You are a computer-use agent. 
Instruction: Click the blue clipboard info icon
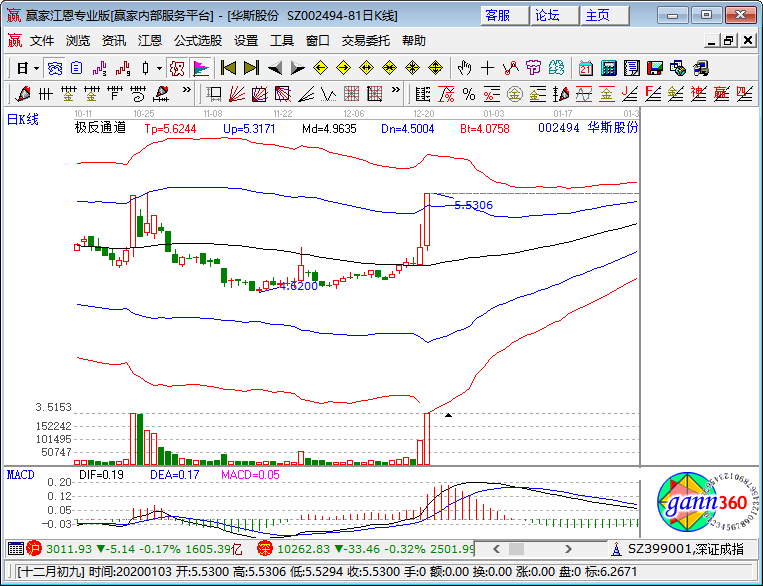click(76, 68)
